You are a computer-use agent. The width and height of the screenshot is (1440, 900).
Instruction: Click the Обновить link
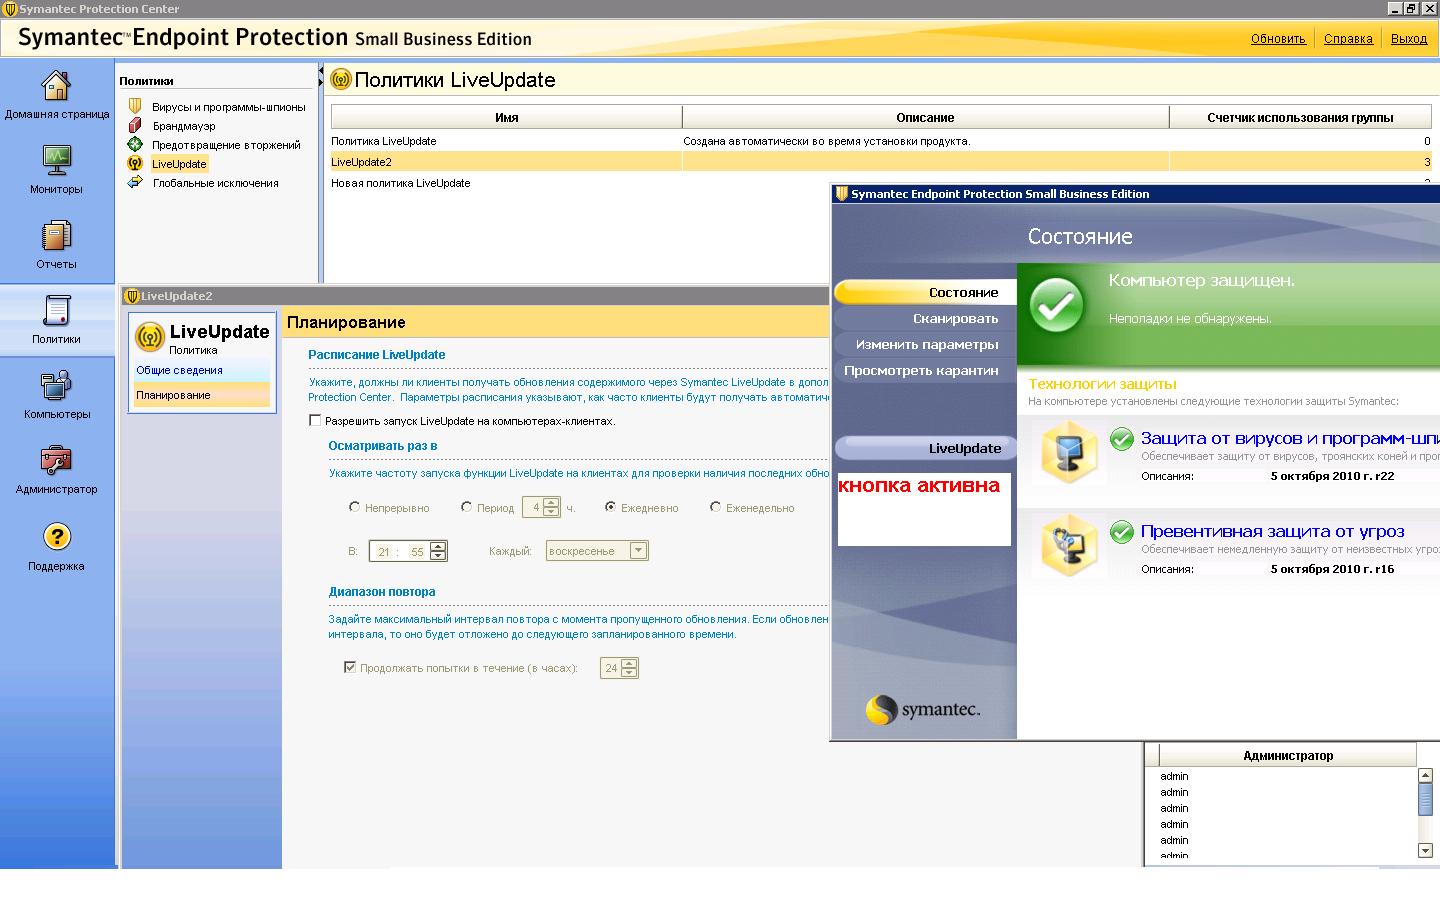(x=1278, y=39)
